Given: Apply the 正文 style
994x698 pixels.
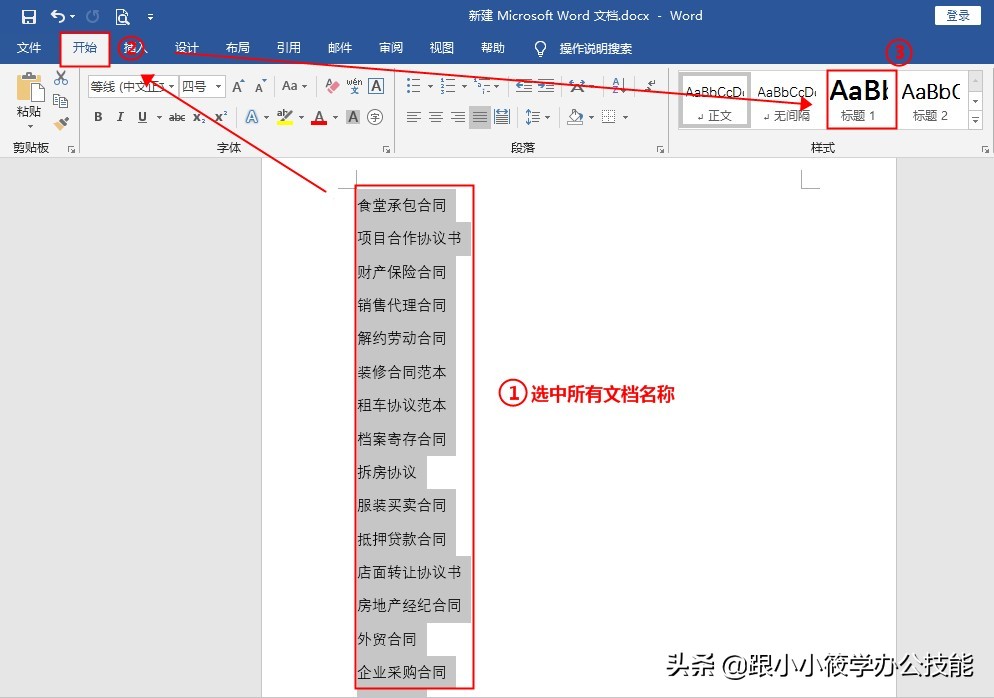Looking at the screenshot, I should (x=716, y=100).
